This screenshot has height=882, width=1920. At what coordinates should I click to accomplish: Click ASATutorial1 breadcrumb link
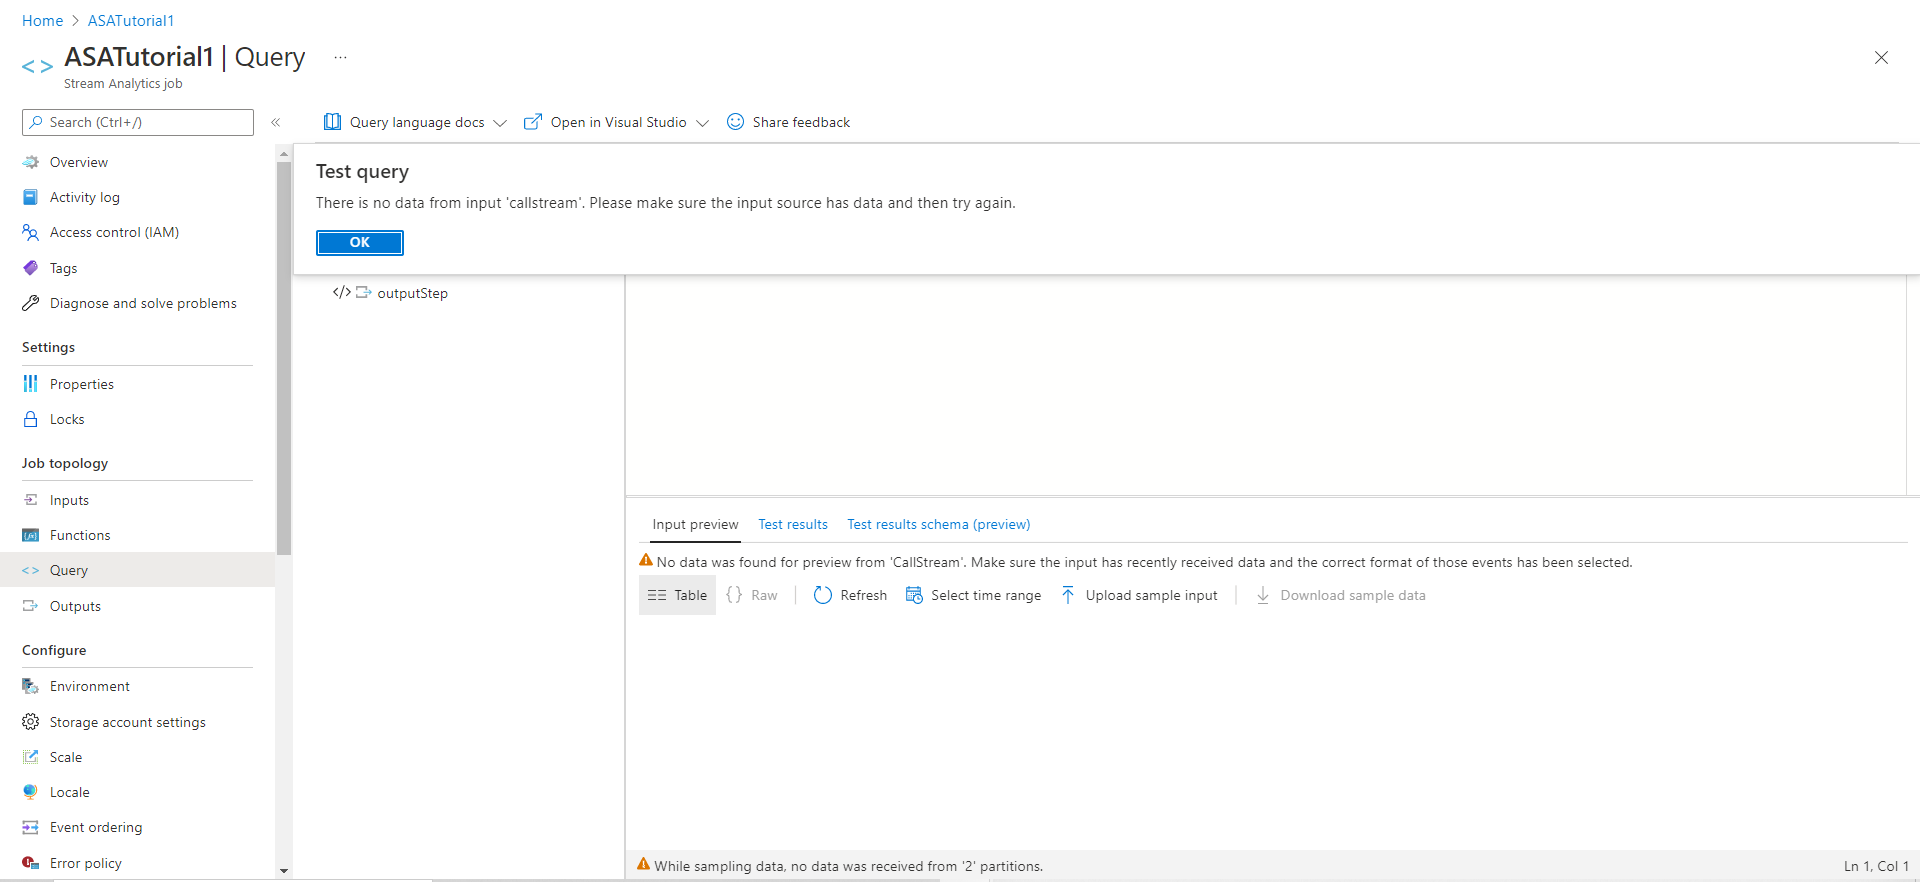coord(131,21)
